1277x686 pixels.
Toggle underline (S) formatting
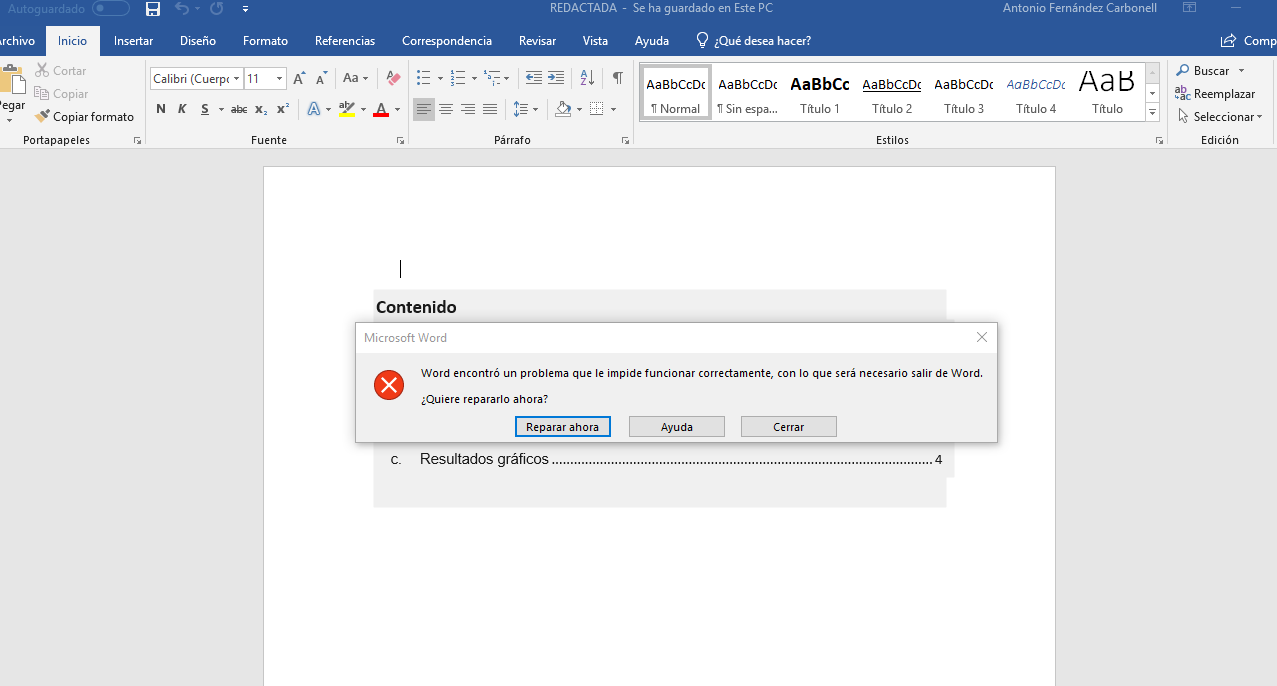pyautogui.click(x=205, y=109)
